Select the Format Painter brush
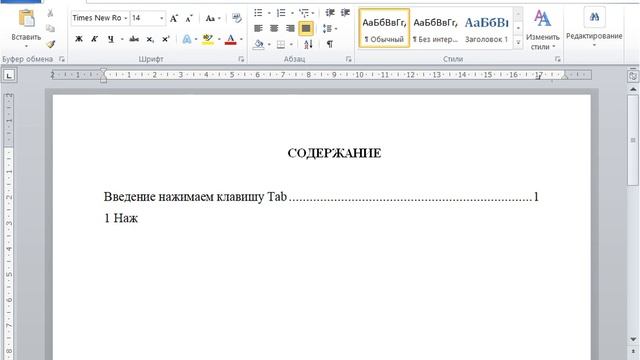 [51, 44]
